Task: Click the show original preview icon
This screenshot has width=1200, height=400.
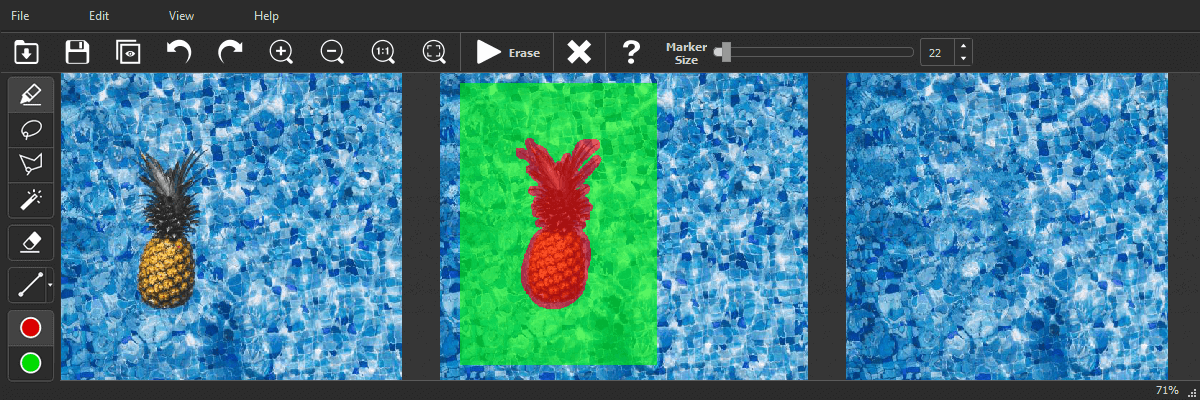Action: point(128,52)
